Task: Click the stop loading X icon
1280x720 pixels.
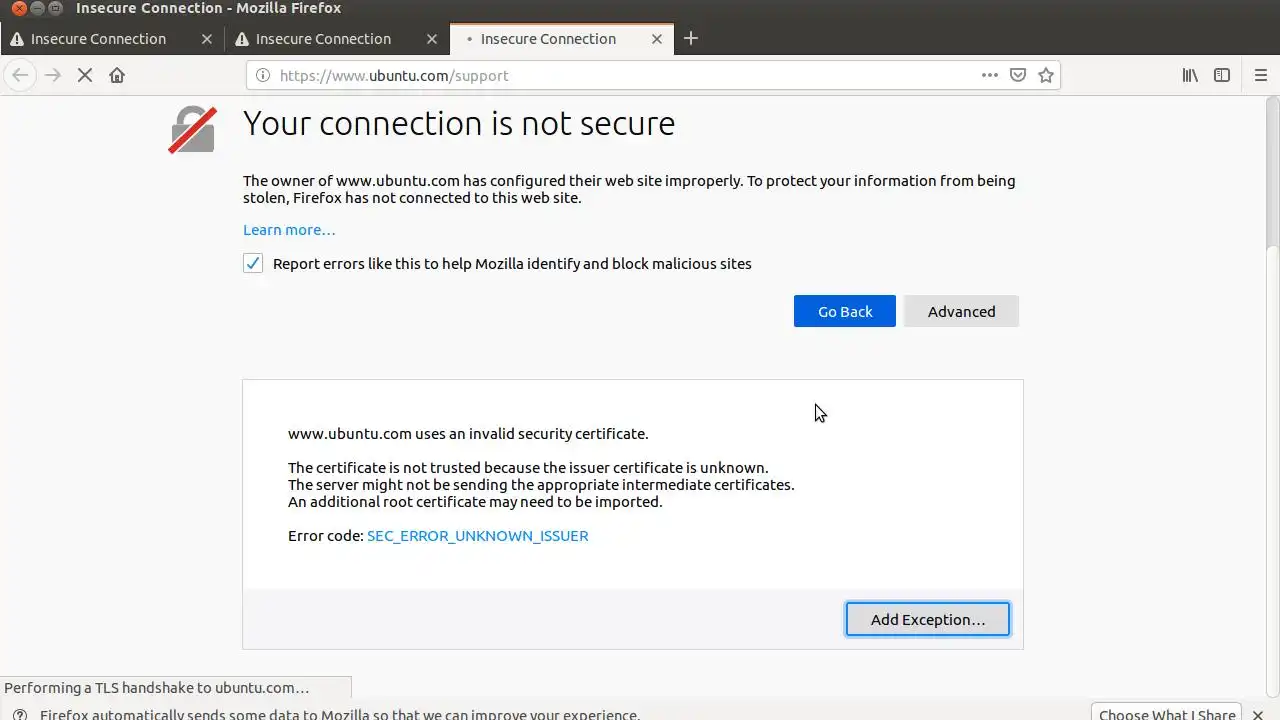Action: coord(85,75)
